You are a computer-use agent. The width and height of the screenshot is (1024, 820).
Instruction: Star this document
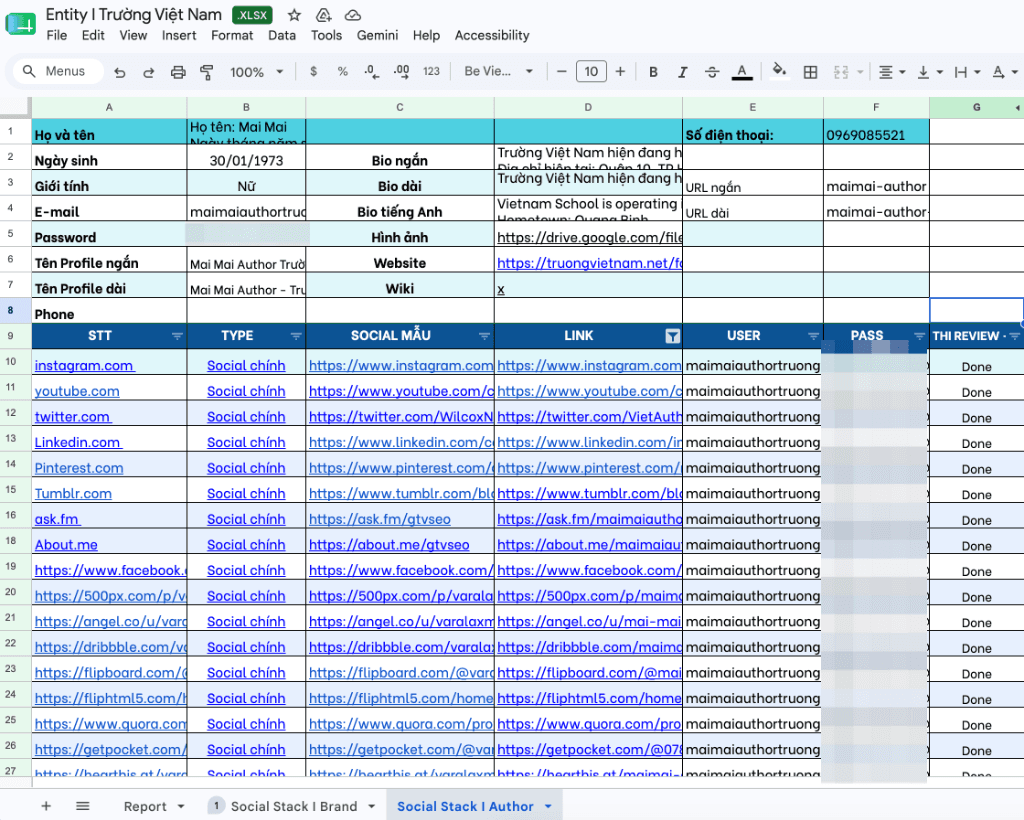(x=294, y=15)
